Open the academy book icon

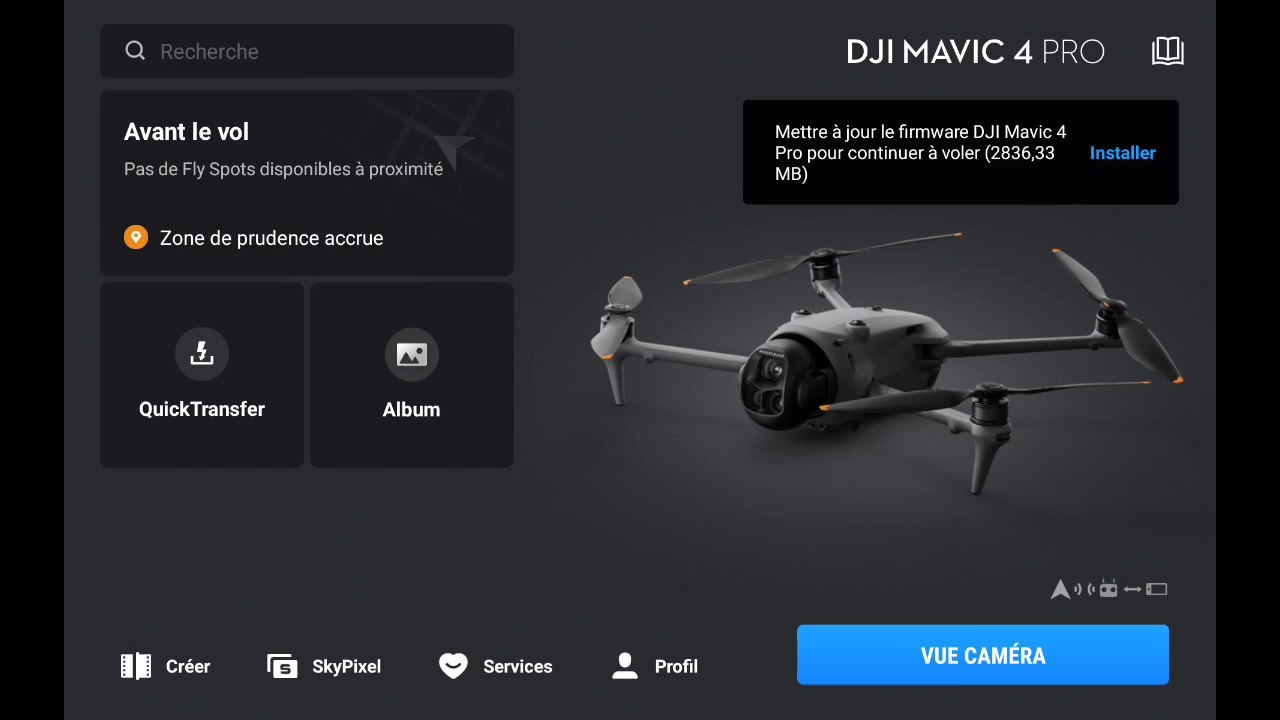(x=1168, y=51)
